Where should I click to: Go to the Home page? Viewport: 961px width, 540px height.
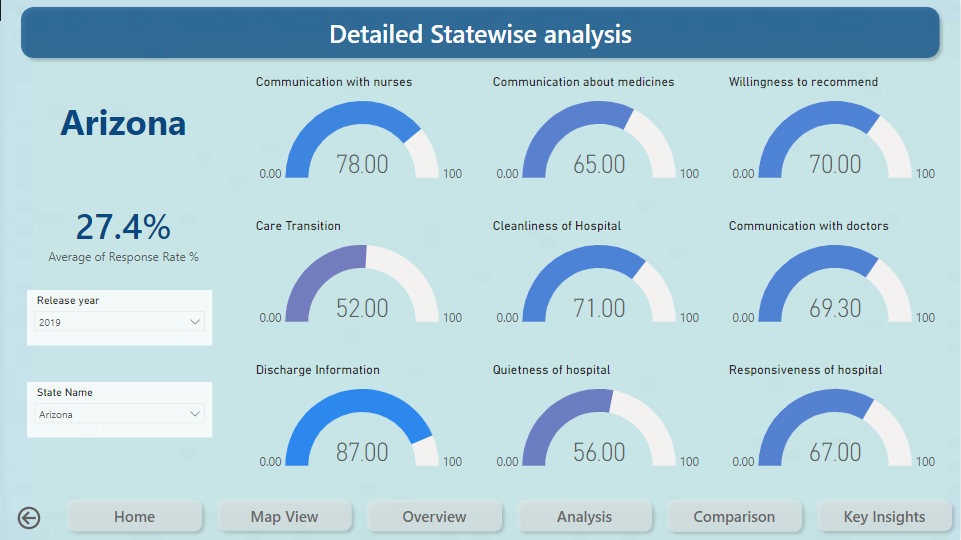coord(135,516)
